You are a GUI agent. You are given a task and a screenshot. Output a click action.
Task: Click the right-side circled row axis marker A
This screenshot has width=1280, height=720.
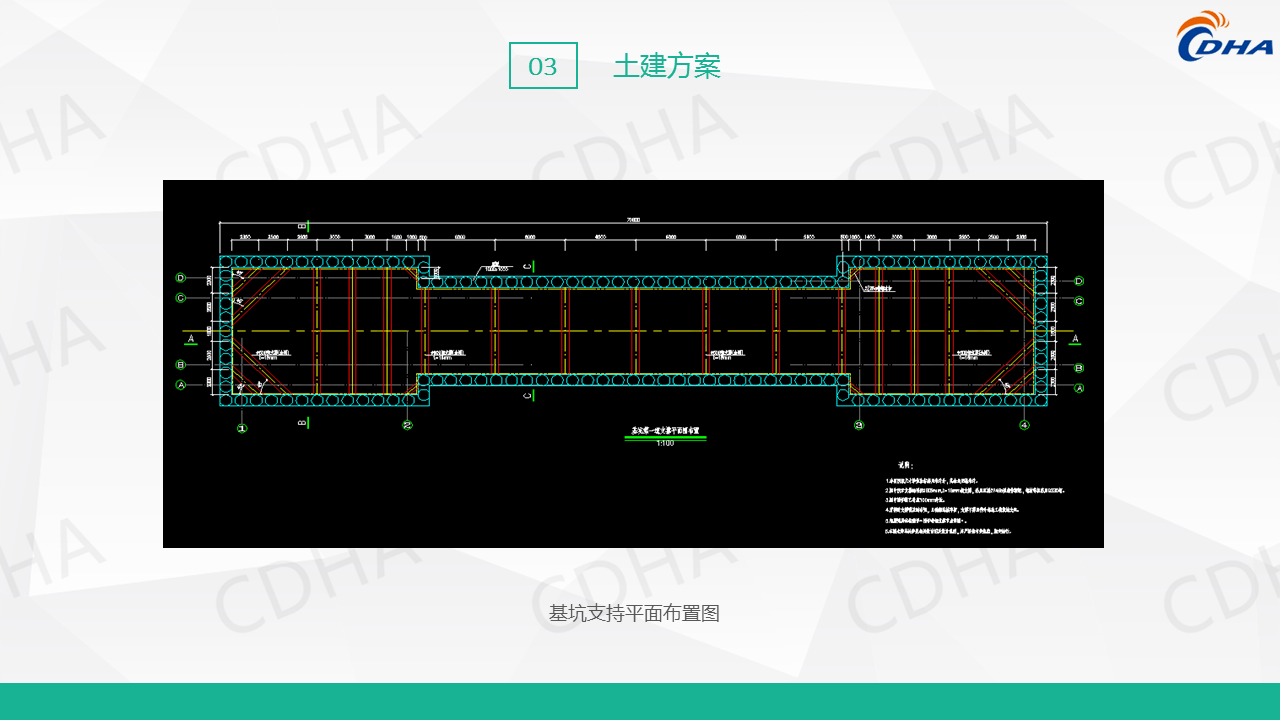pos(1079,388)
